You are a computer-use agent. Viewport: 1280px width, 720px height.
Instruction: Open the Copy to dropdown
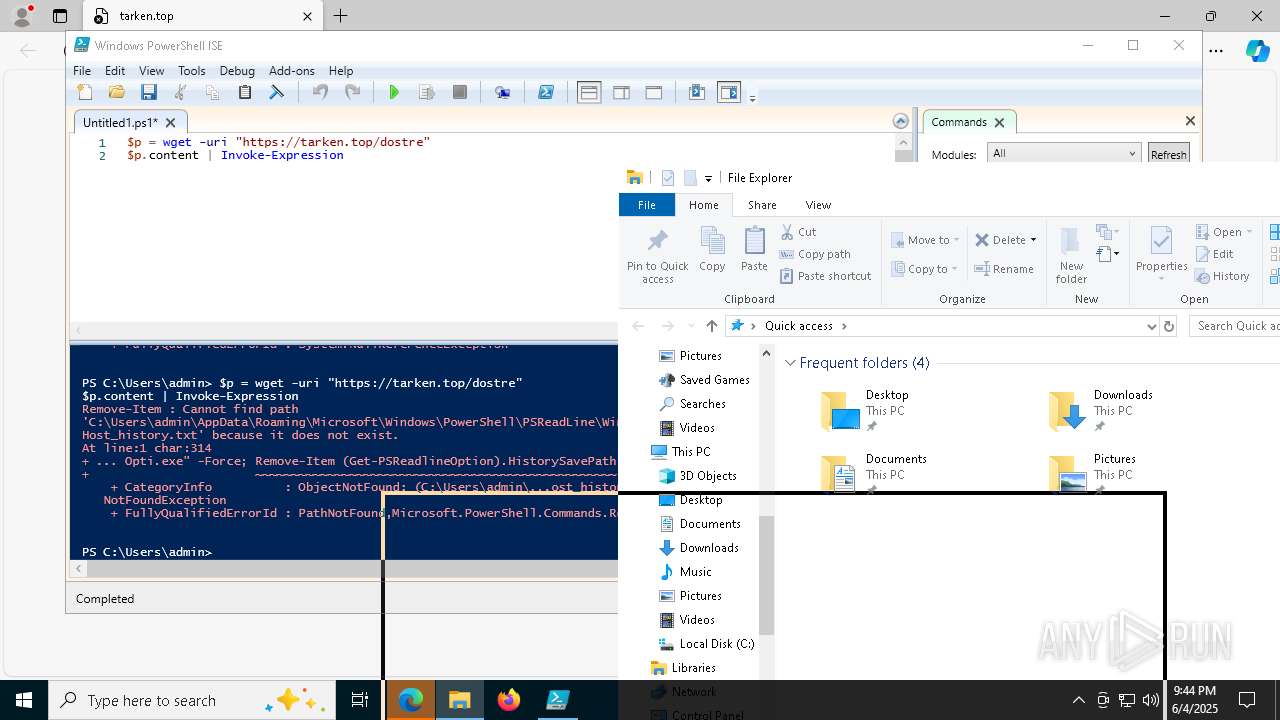924,269
